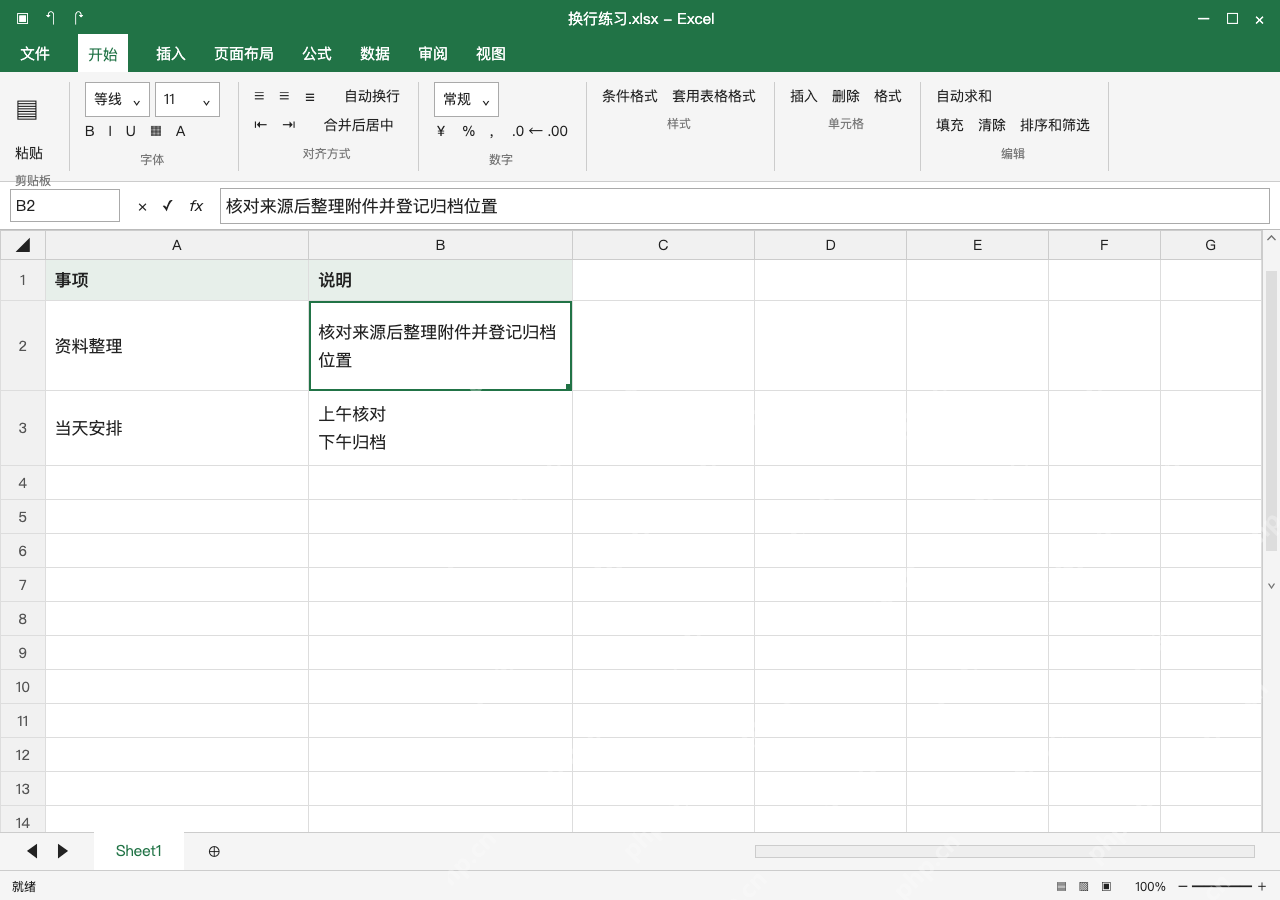Apply right text alignment
This screenshot has width=1280, height=900.
310,96
